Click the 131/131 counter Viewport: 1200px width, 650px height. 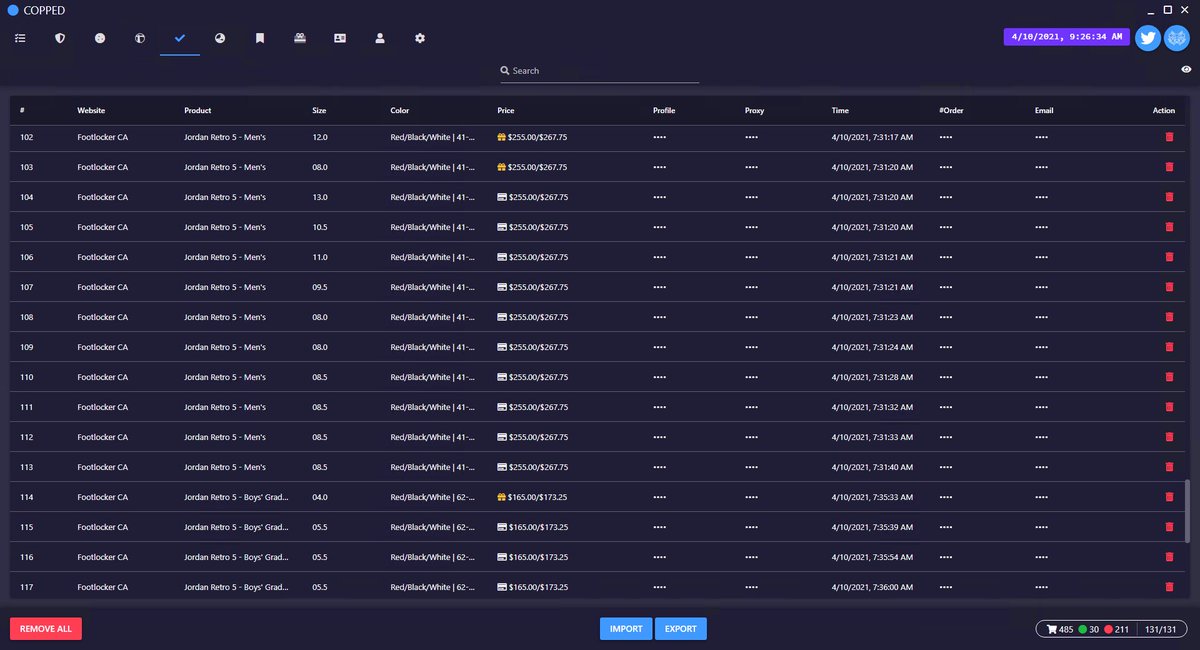1162,630
